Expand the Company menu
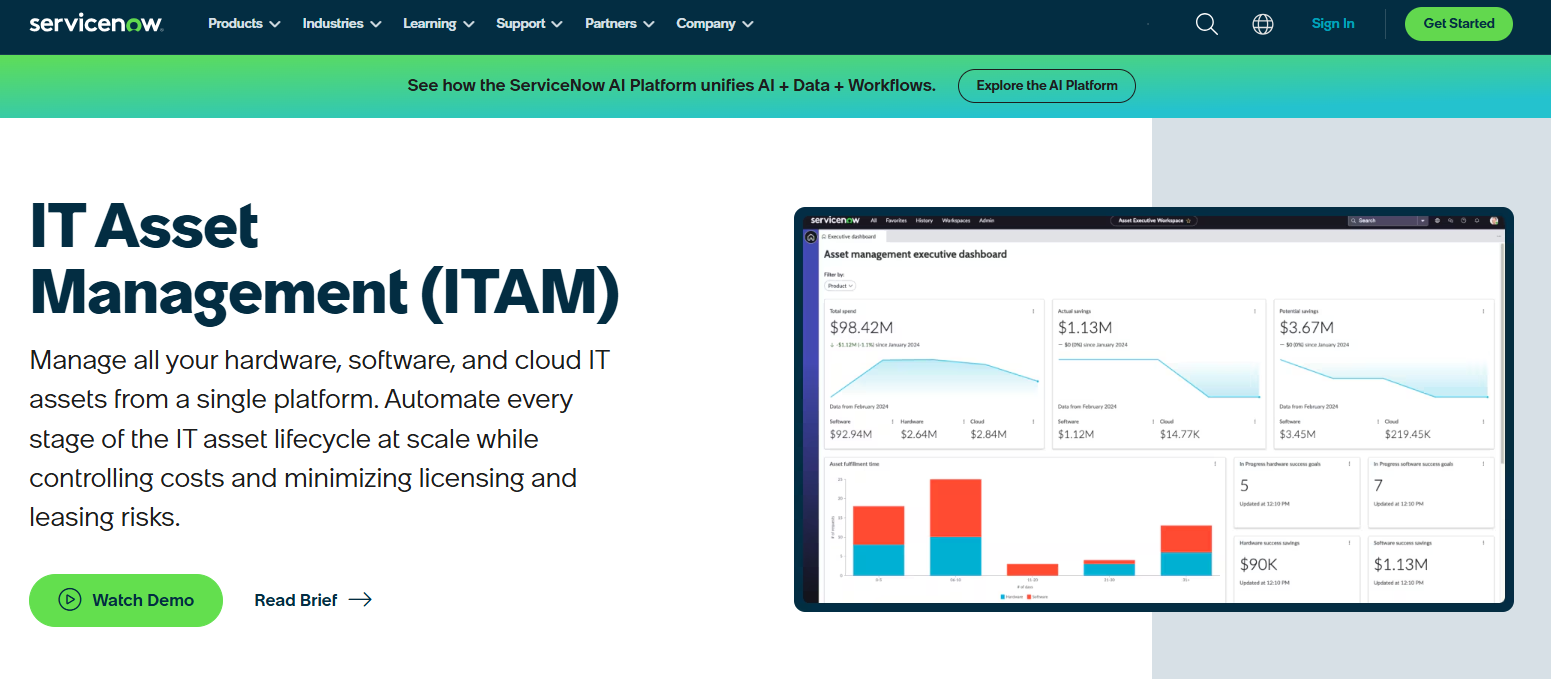The image size is (1551, 679). [715, 23]
